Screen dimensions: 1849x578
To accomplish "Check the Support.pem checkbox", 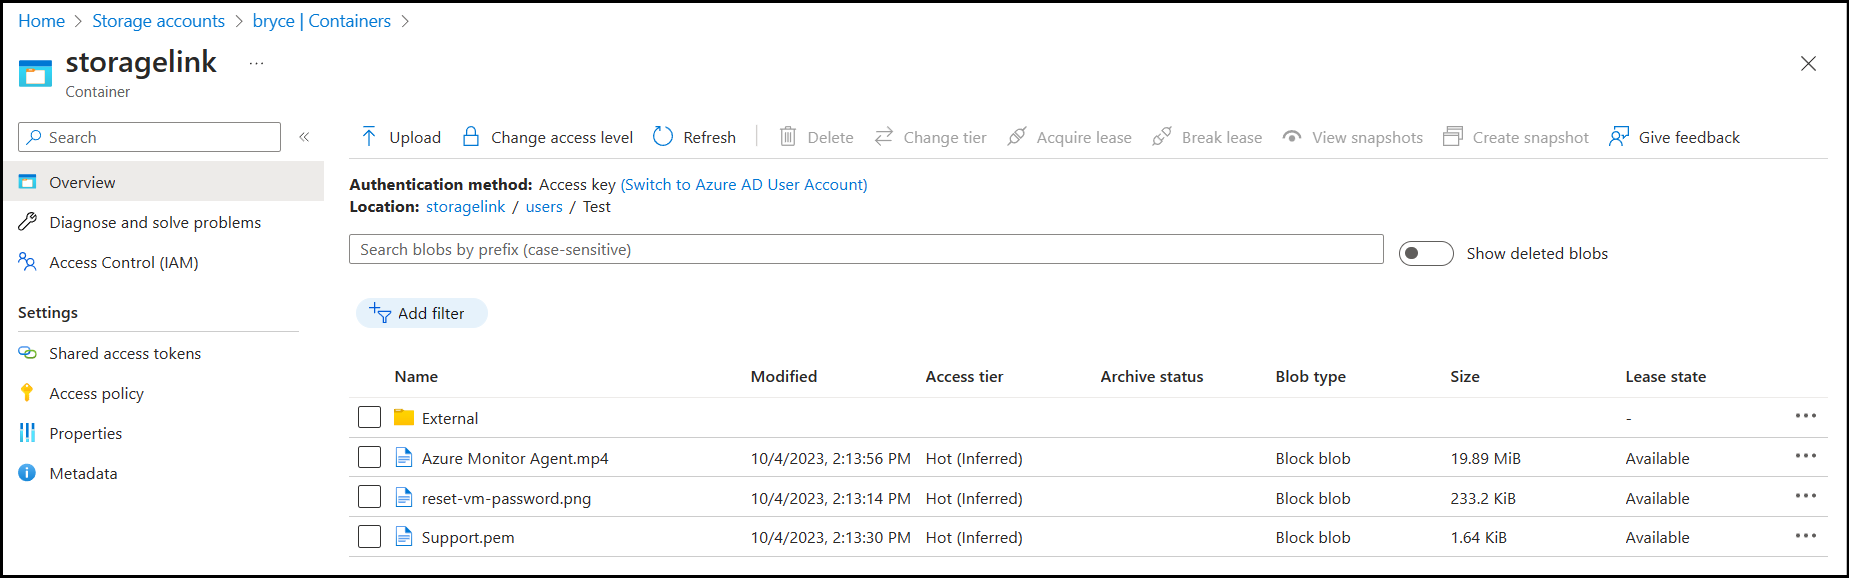I will point(369,537).
